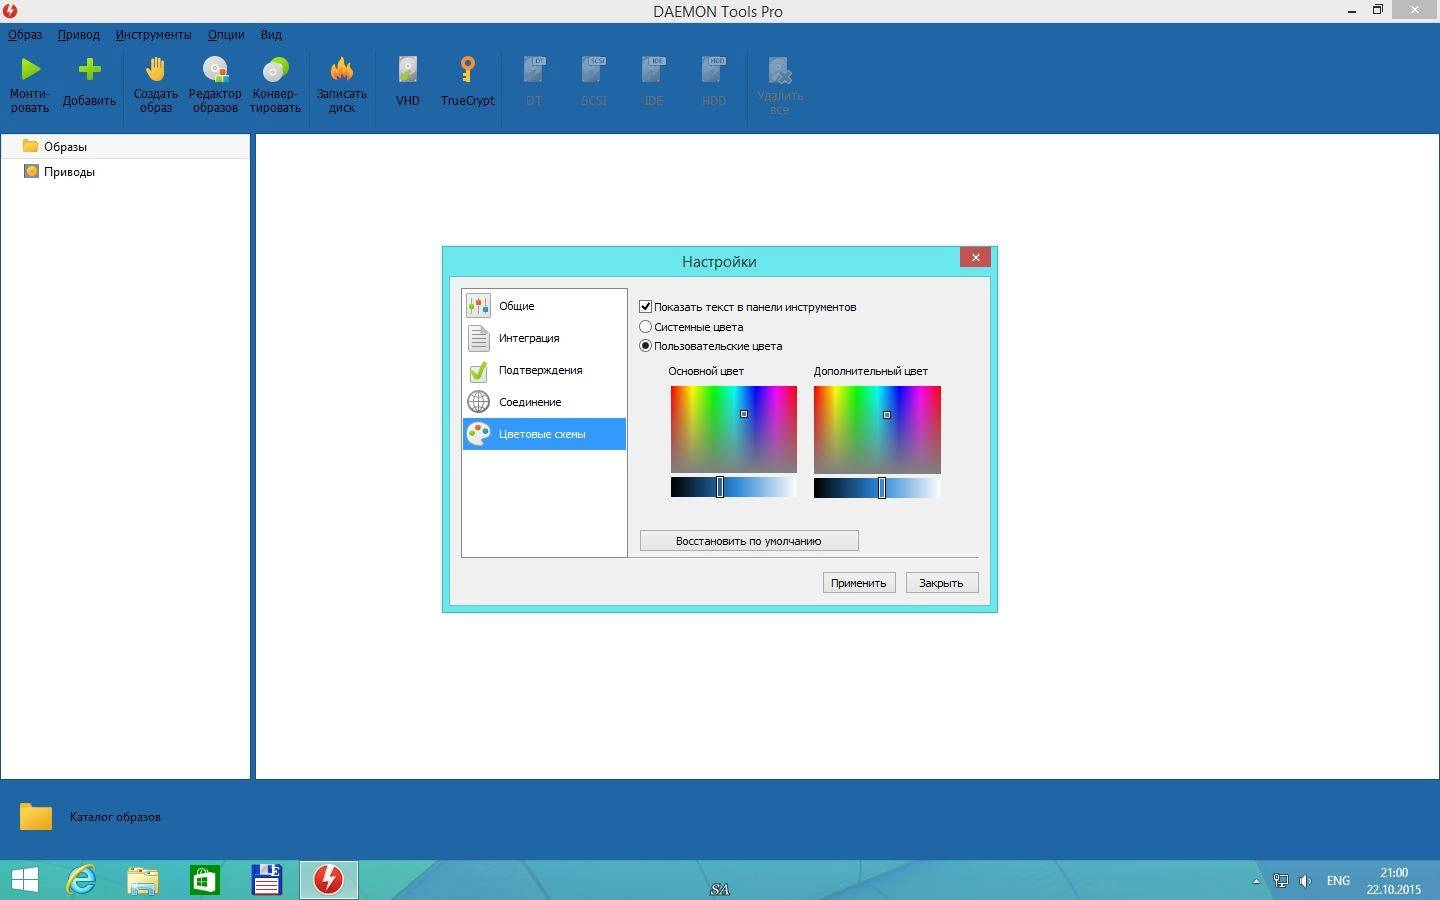
Task: Click the Add (Добавить) plus icon
Action: [x=89, y=69]
